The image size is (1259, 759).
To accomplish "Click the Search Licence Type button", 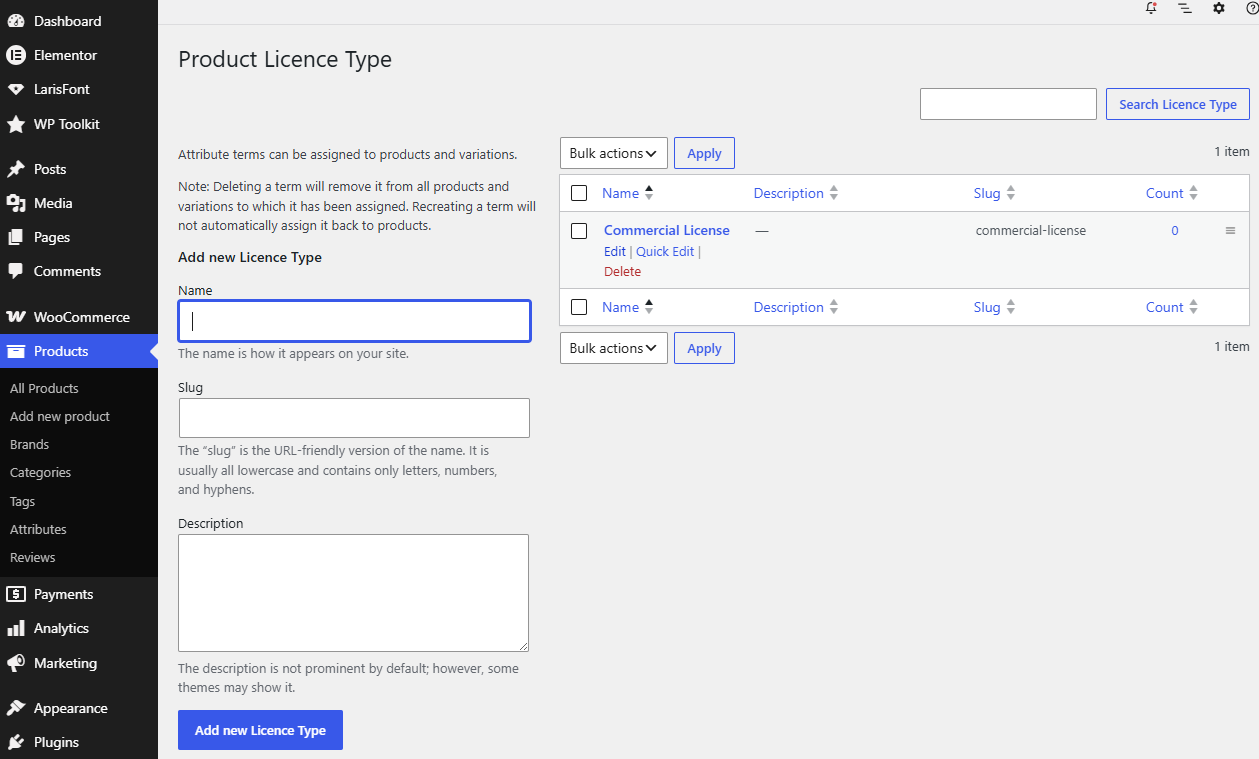I will (x=1178, y=104).
